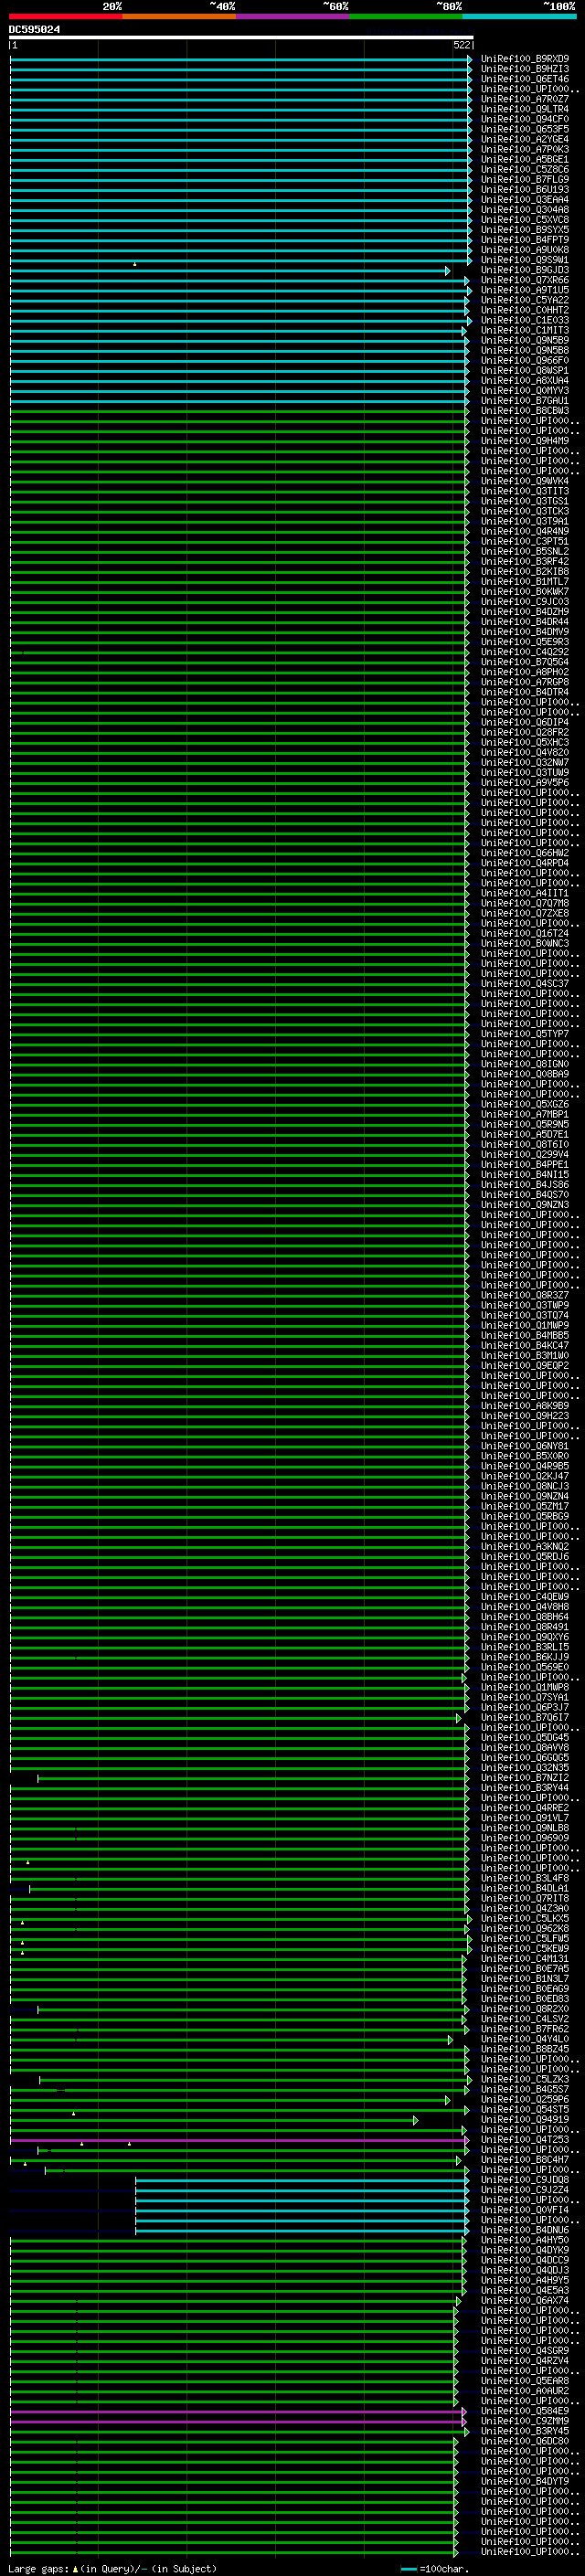Screen dimensions: 585x2576
Task: Select hit label UniRef100_A5BGE1
Action: [x=525, y=159]
